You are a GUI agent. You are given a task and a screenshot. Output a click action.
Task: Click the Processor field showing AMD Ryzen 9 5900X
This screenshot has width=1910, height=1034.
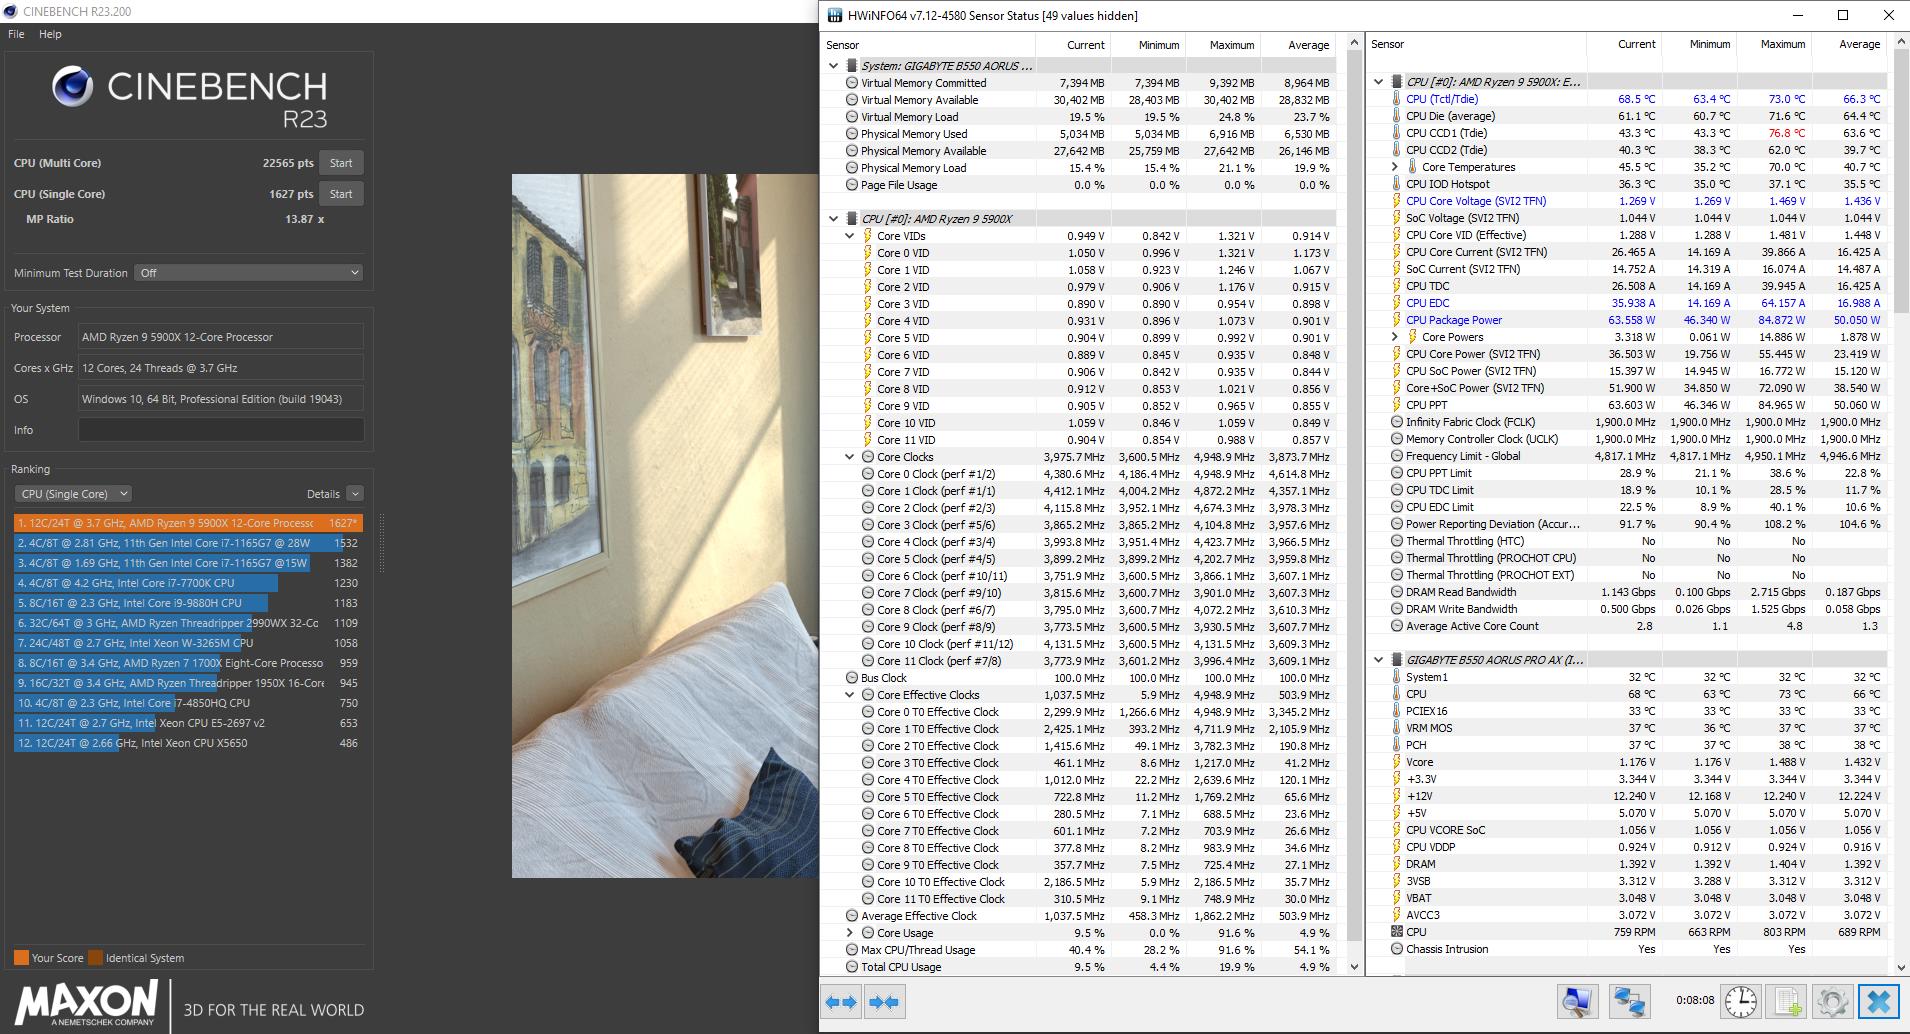click(x=221, y=337)
